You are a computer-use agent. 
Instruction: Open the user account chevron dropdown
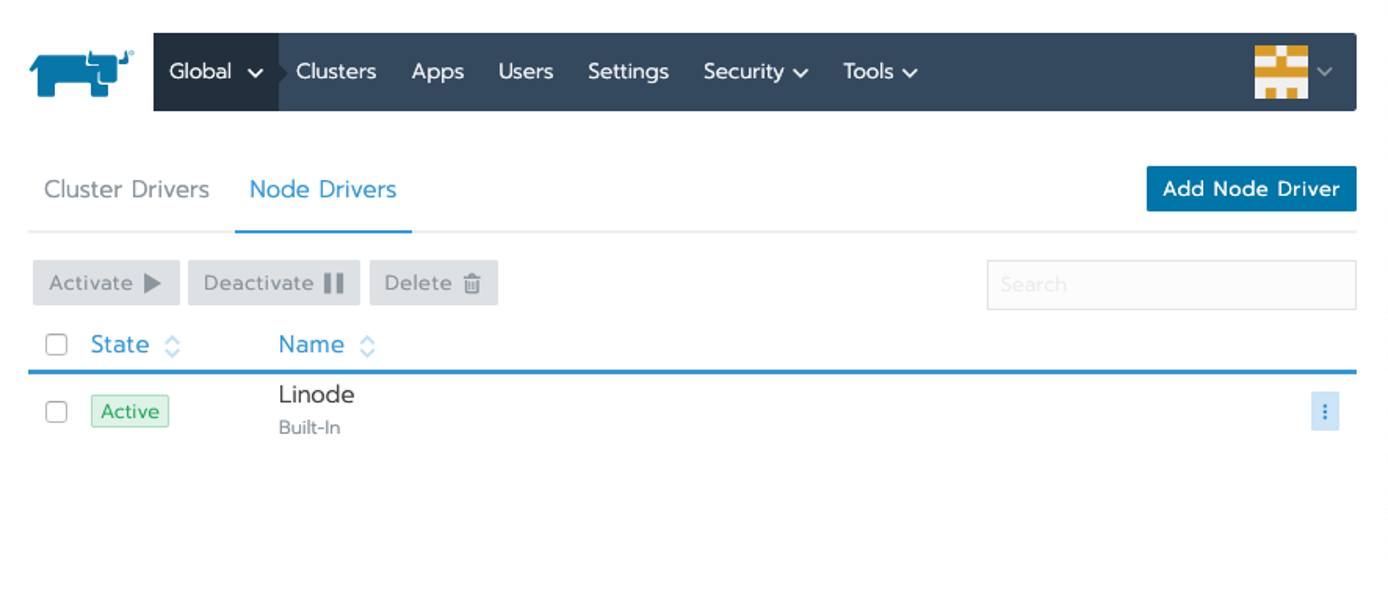pyautogui.click(x=1325, y=70)
